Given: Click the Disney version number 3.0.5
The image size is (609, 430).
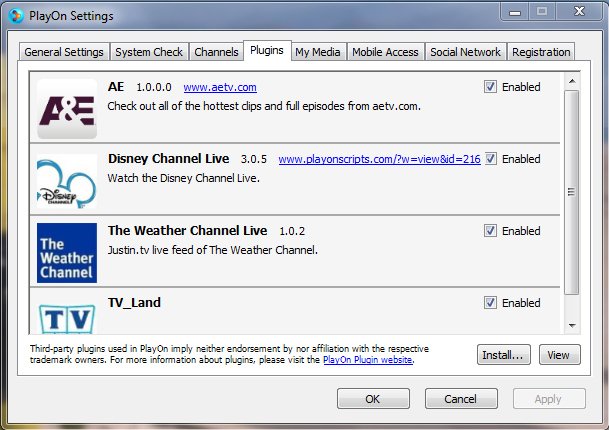Looking at the screenshot, I should tap(254, 159).
